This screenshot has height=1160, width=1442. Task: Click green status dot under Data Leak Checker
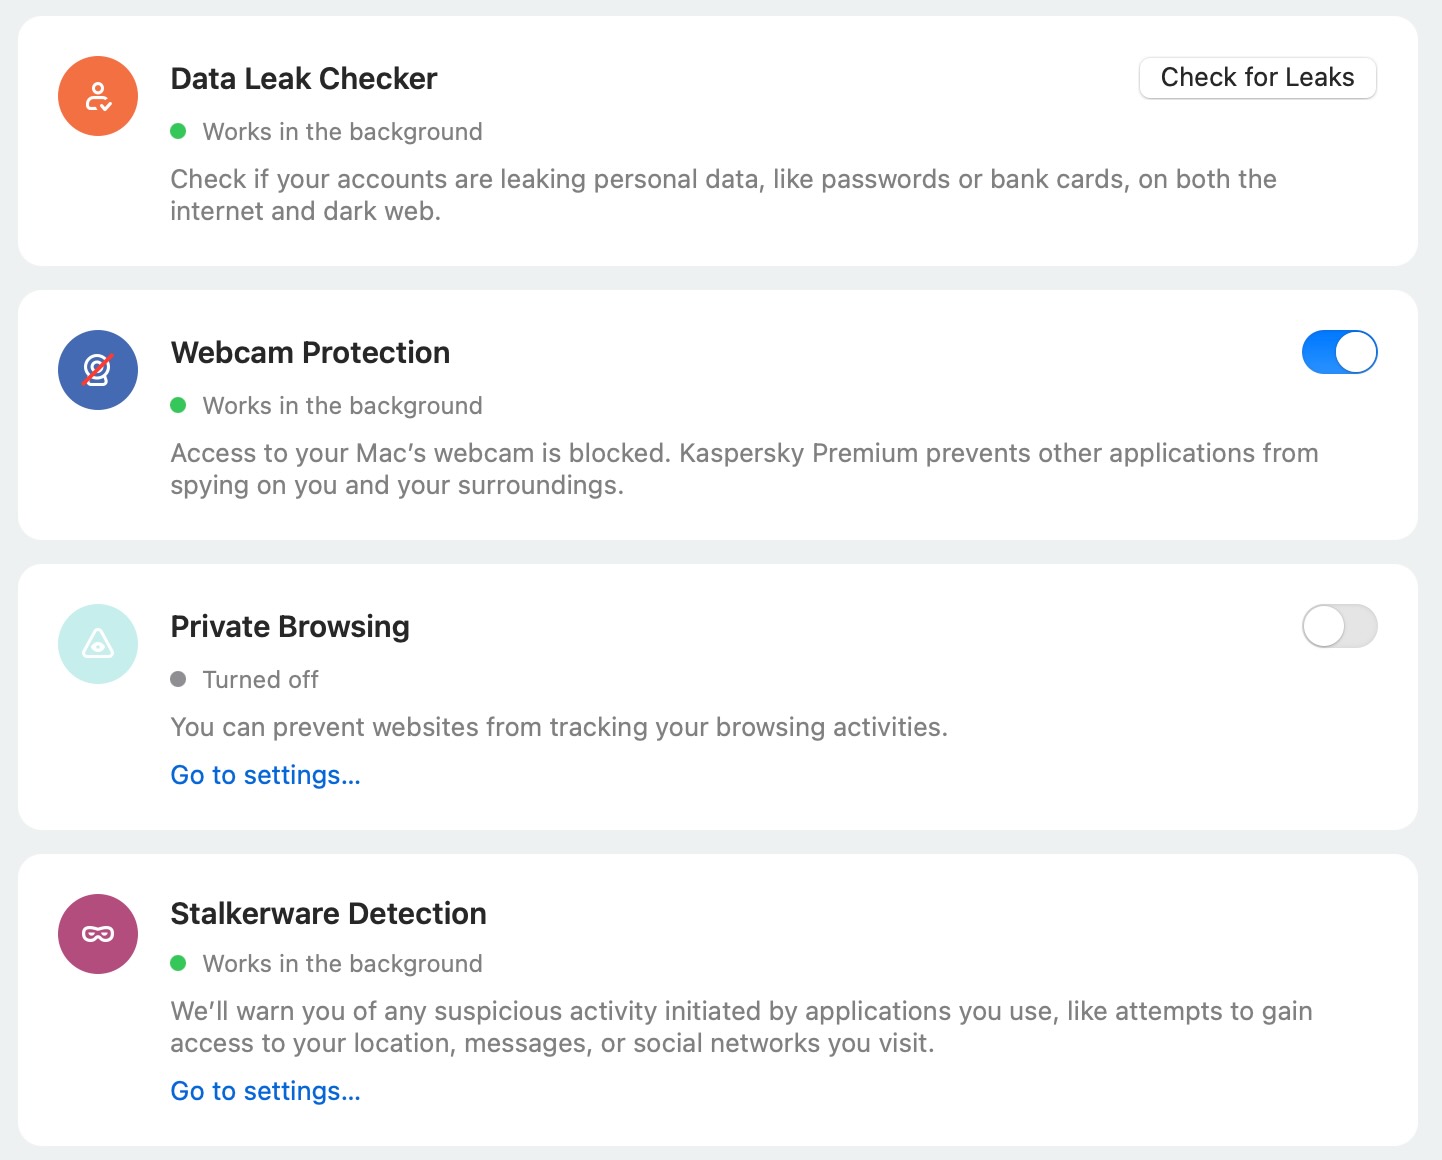click(179, 131)
